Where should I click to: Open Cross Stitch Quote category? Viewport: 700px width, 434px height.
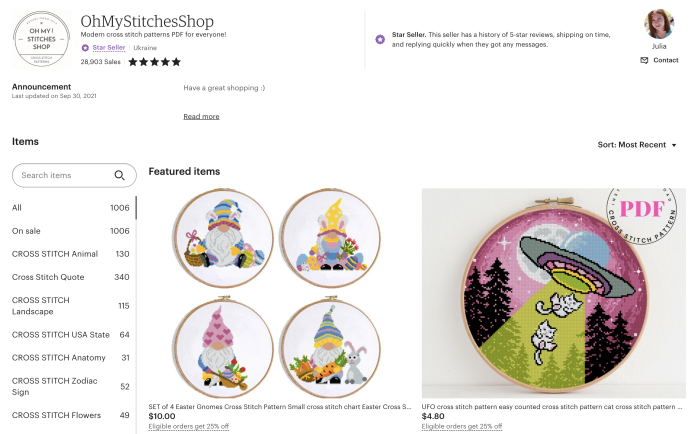tap(71, 277)
